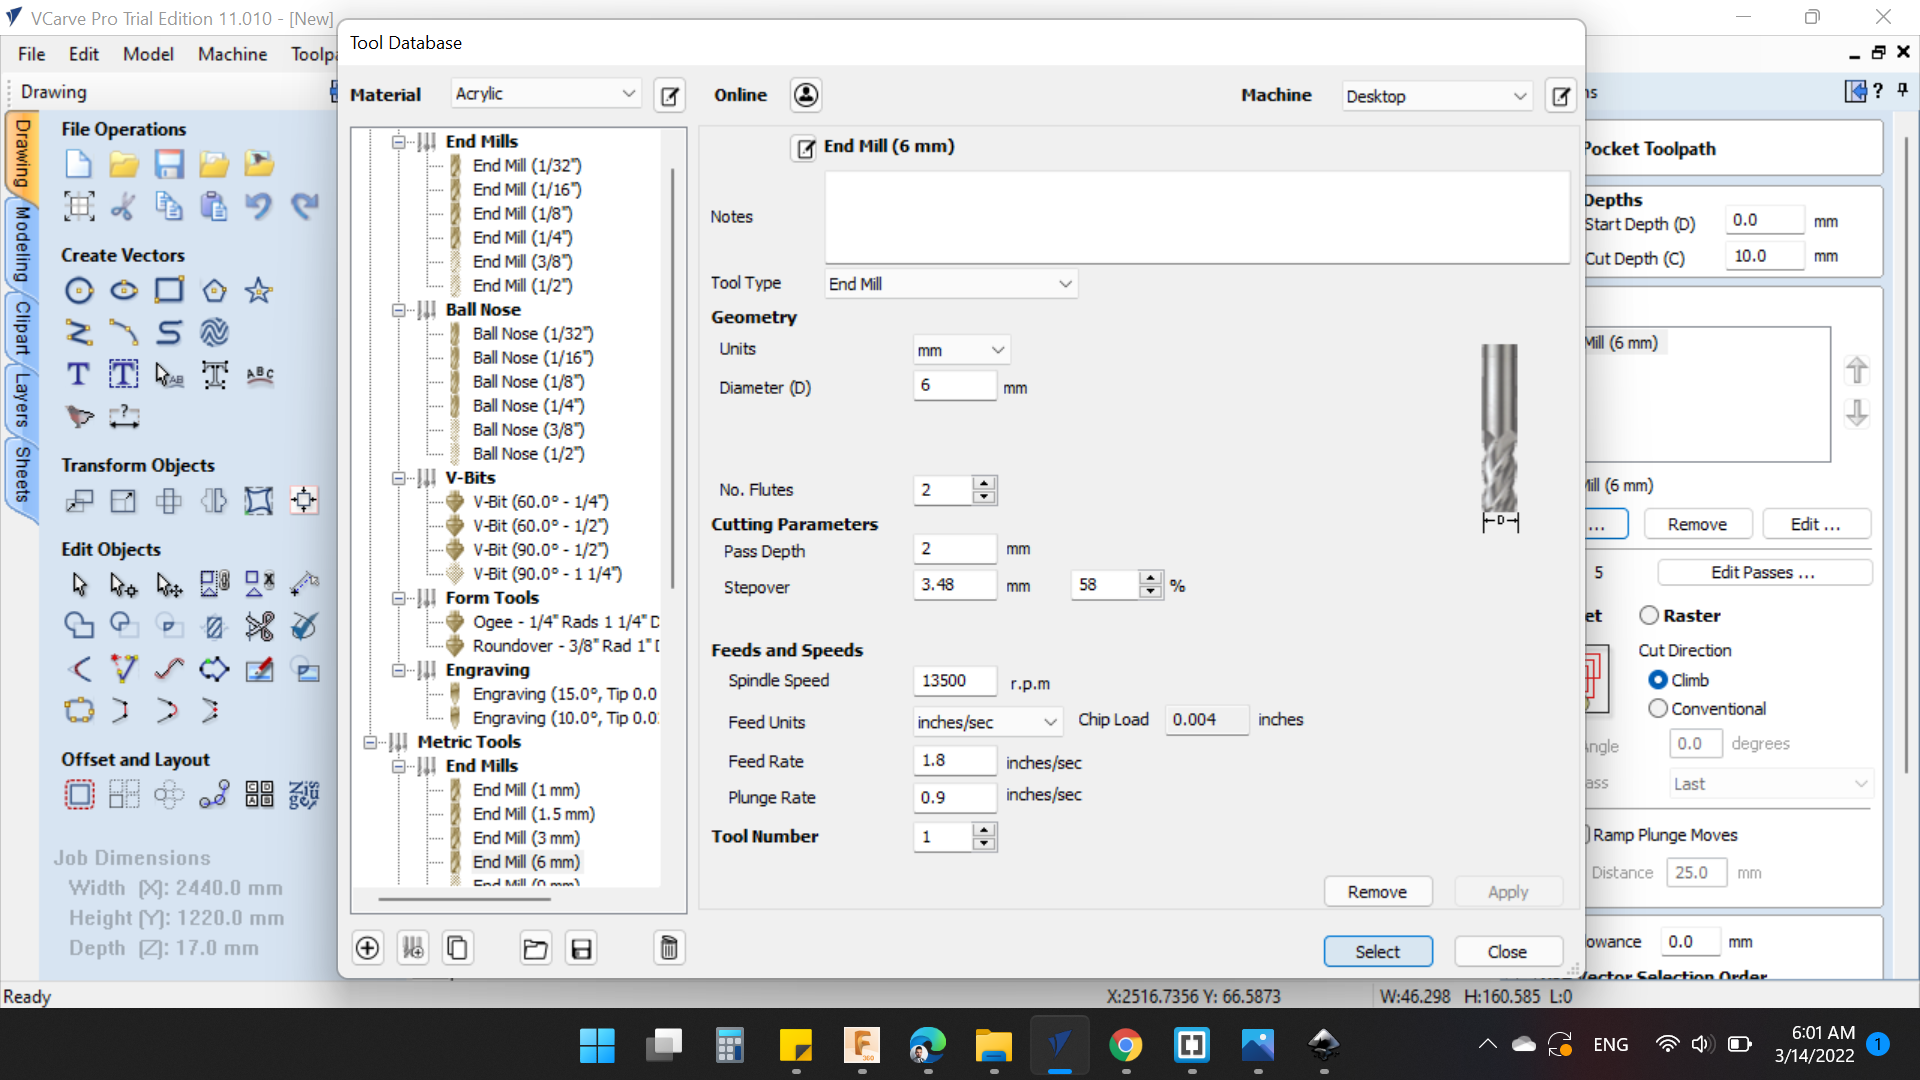Select the Draw Polygon tool

214,291
